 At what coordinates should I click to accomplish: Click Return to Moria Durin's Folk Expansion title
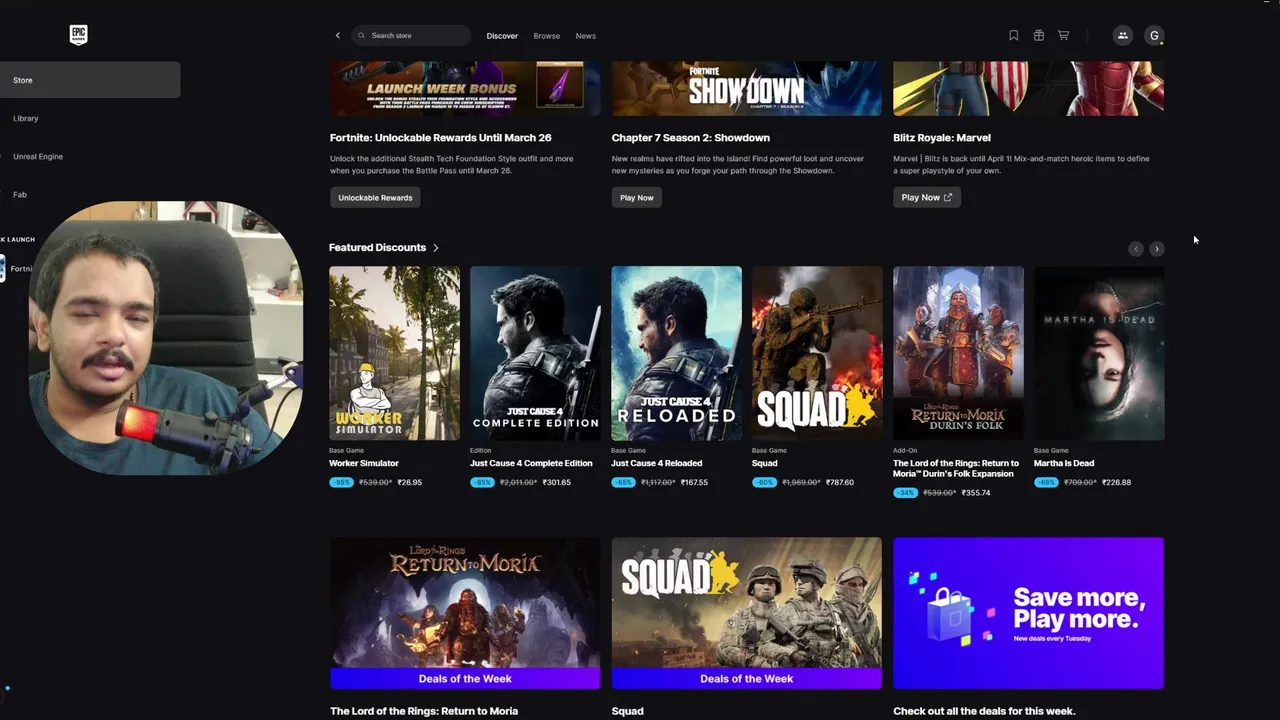[x=956, y=468]
